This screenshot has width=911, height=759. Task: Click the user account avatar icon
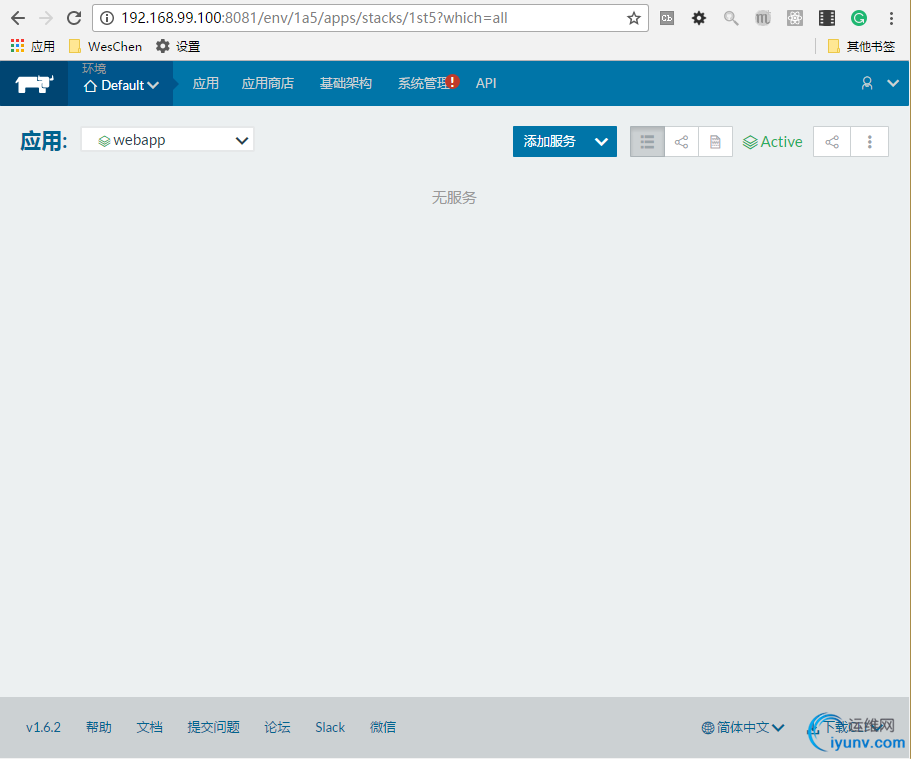[867, 83]
